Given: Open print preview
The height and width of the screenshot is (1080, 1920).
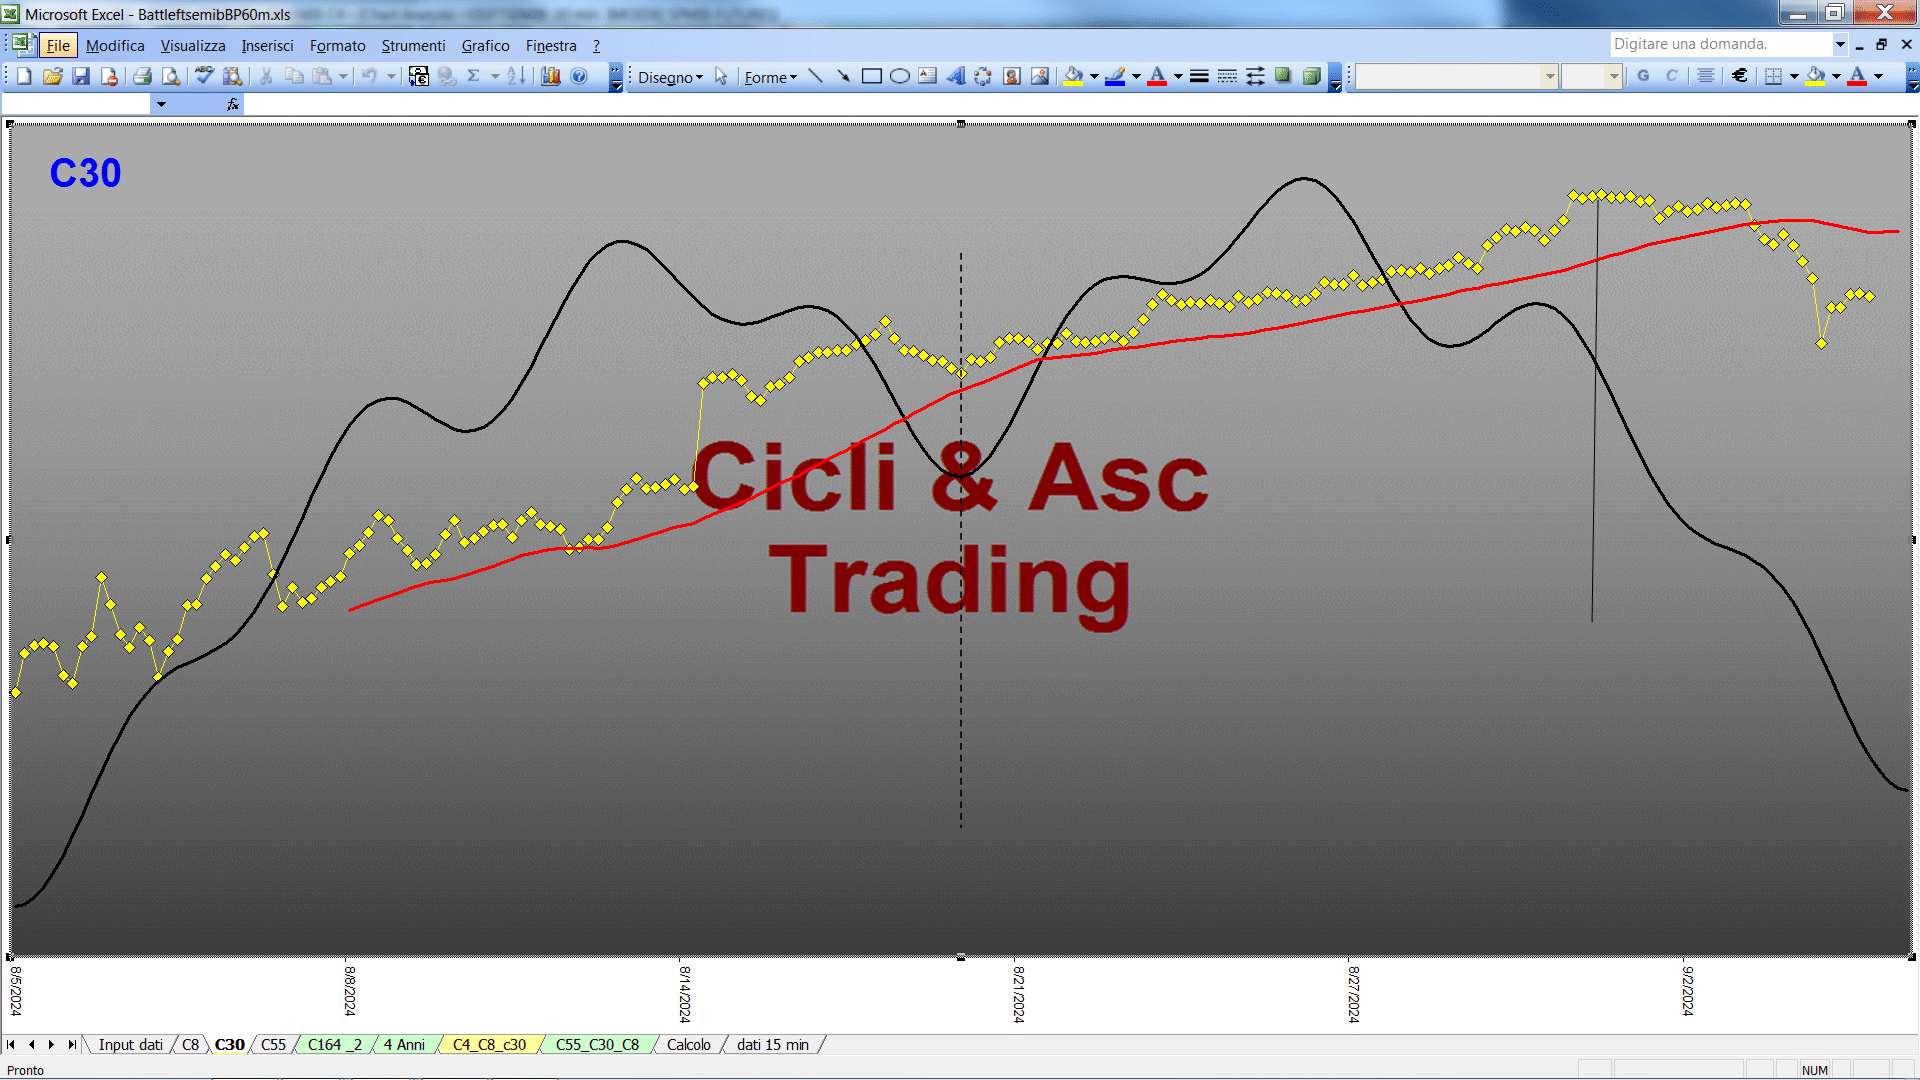Looking at the screenshot, I should pos(171,77).
